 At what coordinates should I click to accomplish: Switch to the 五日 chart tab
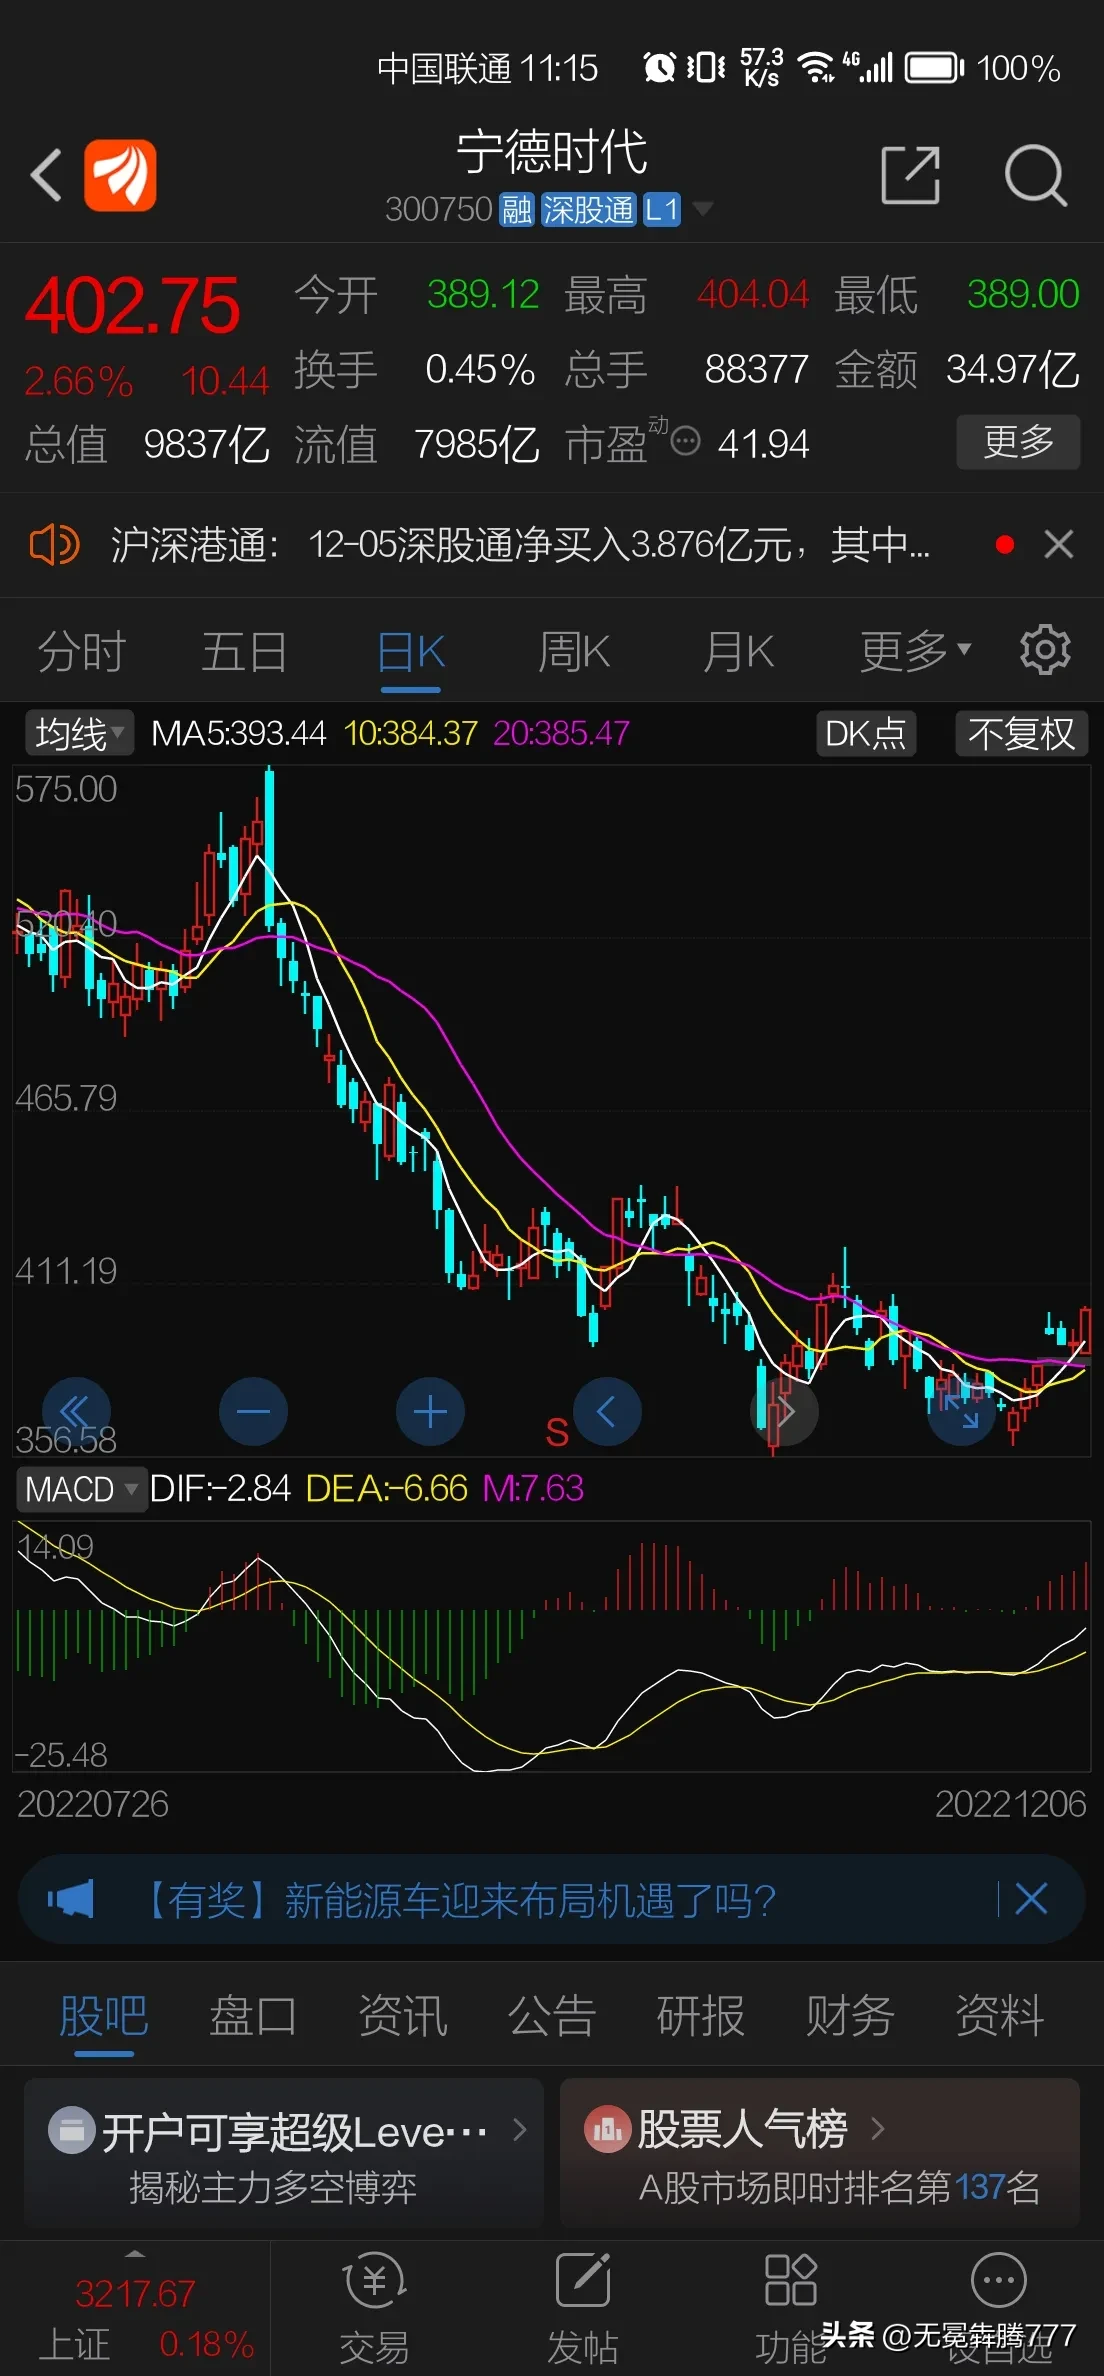point(244,653)
